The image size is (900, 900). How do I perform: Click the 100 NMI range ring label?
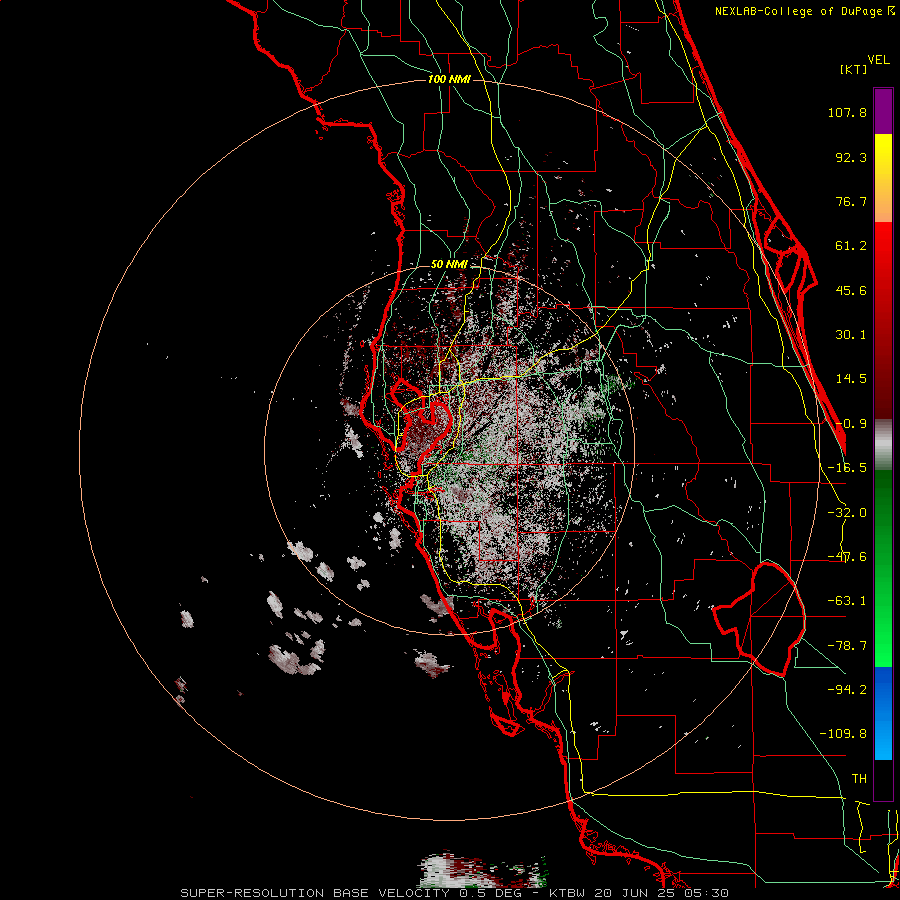[x=449, y=79]
